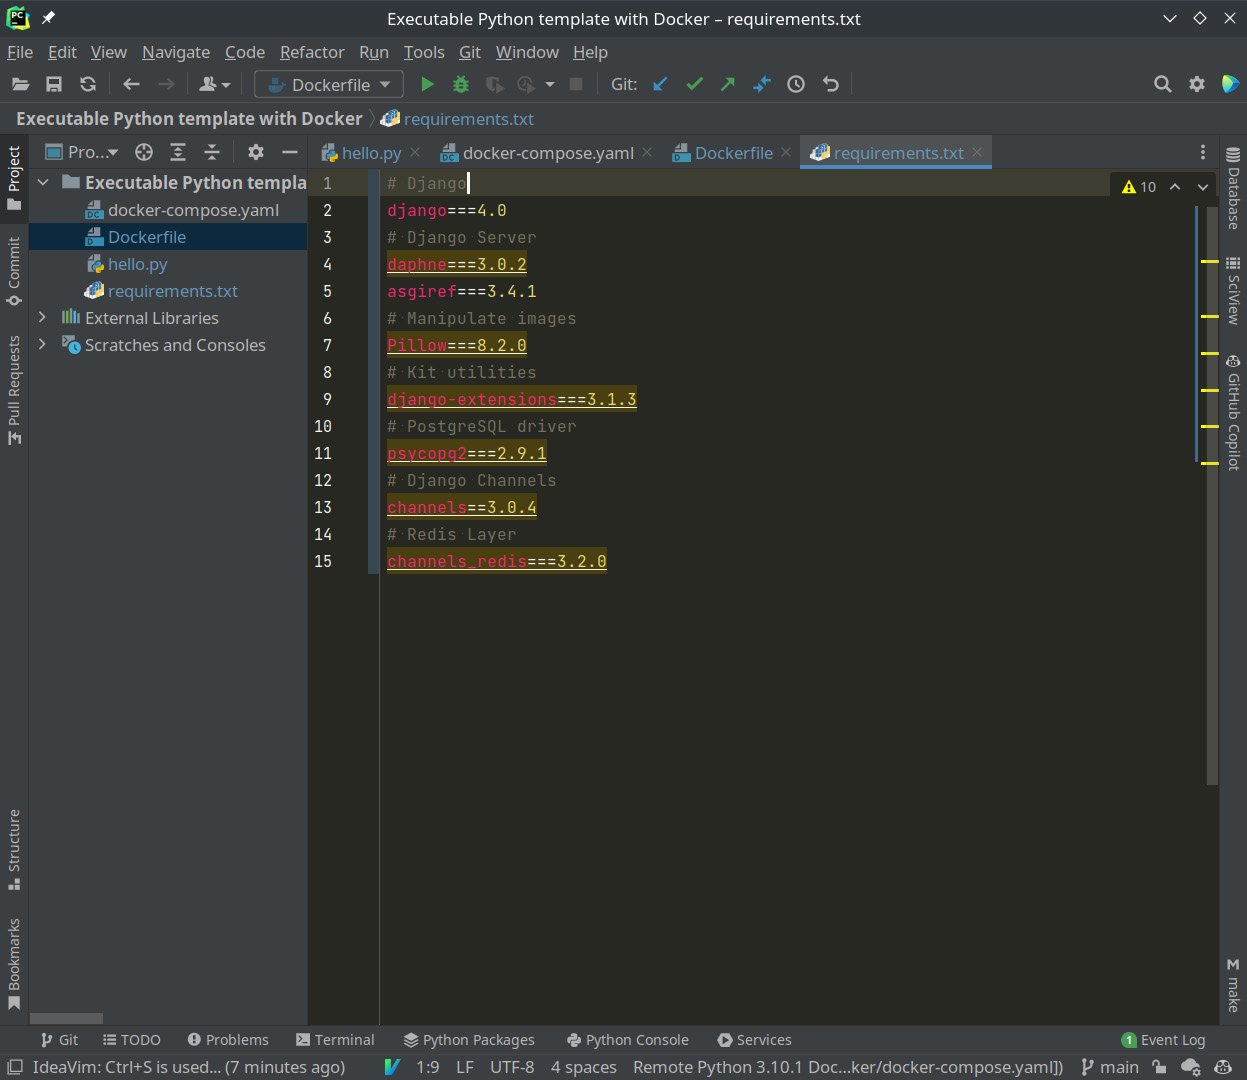Open GitHub Copilot side panel
The width and height of the screenshot is (1247, 1080).
coord(1233,412)
